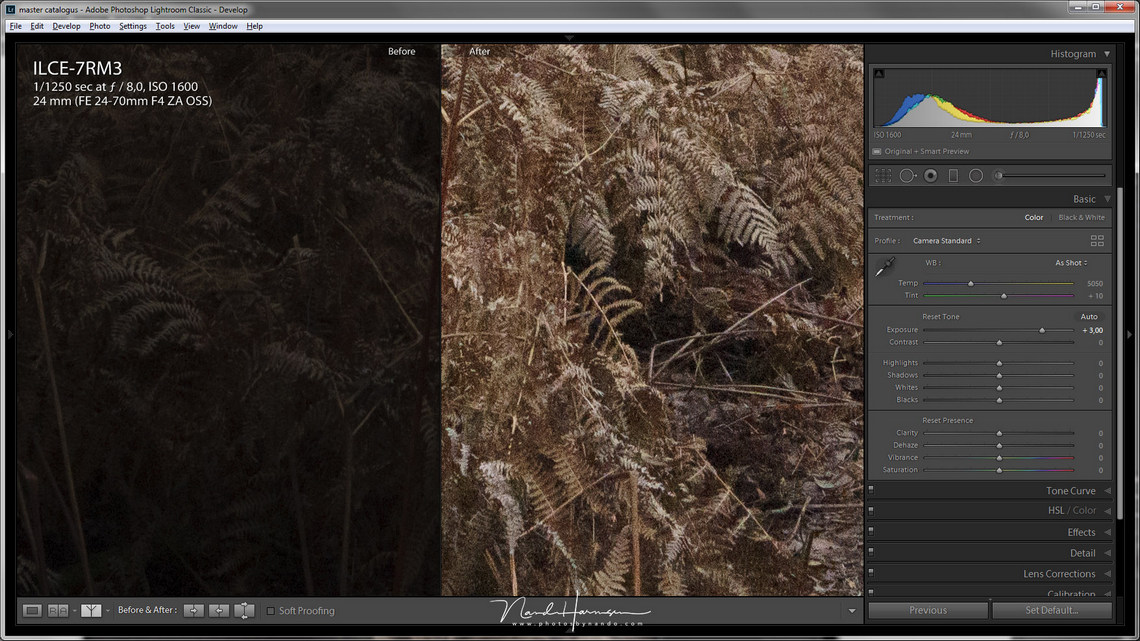Screen dimensions: 1140x641
Task: Expand the Tone Curve panel
Action: coord(1107,491)
